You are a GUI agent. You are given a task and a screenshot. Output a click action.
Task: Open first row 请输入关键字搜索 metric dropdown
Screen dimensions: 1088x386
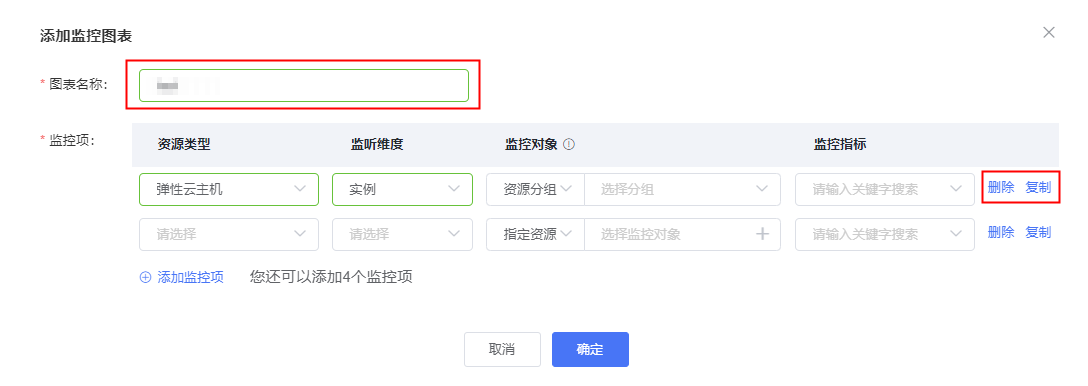tap(885, 190)
